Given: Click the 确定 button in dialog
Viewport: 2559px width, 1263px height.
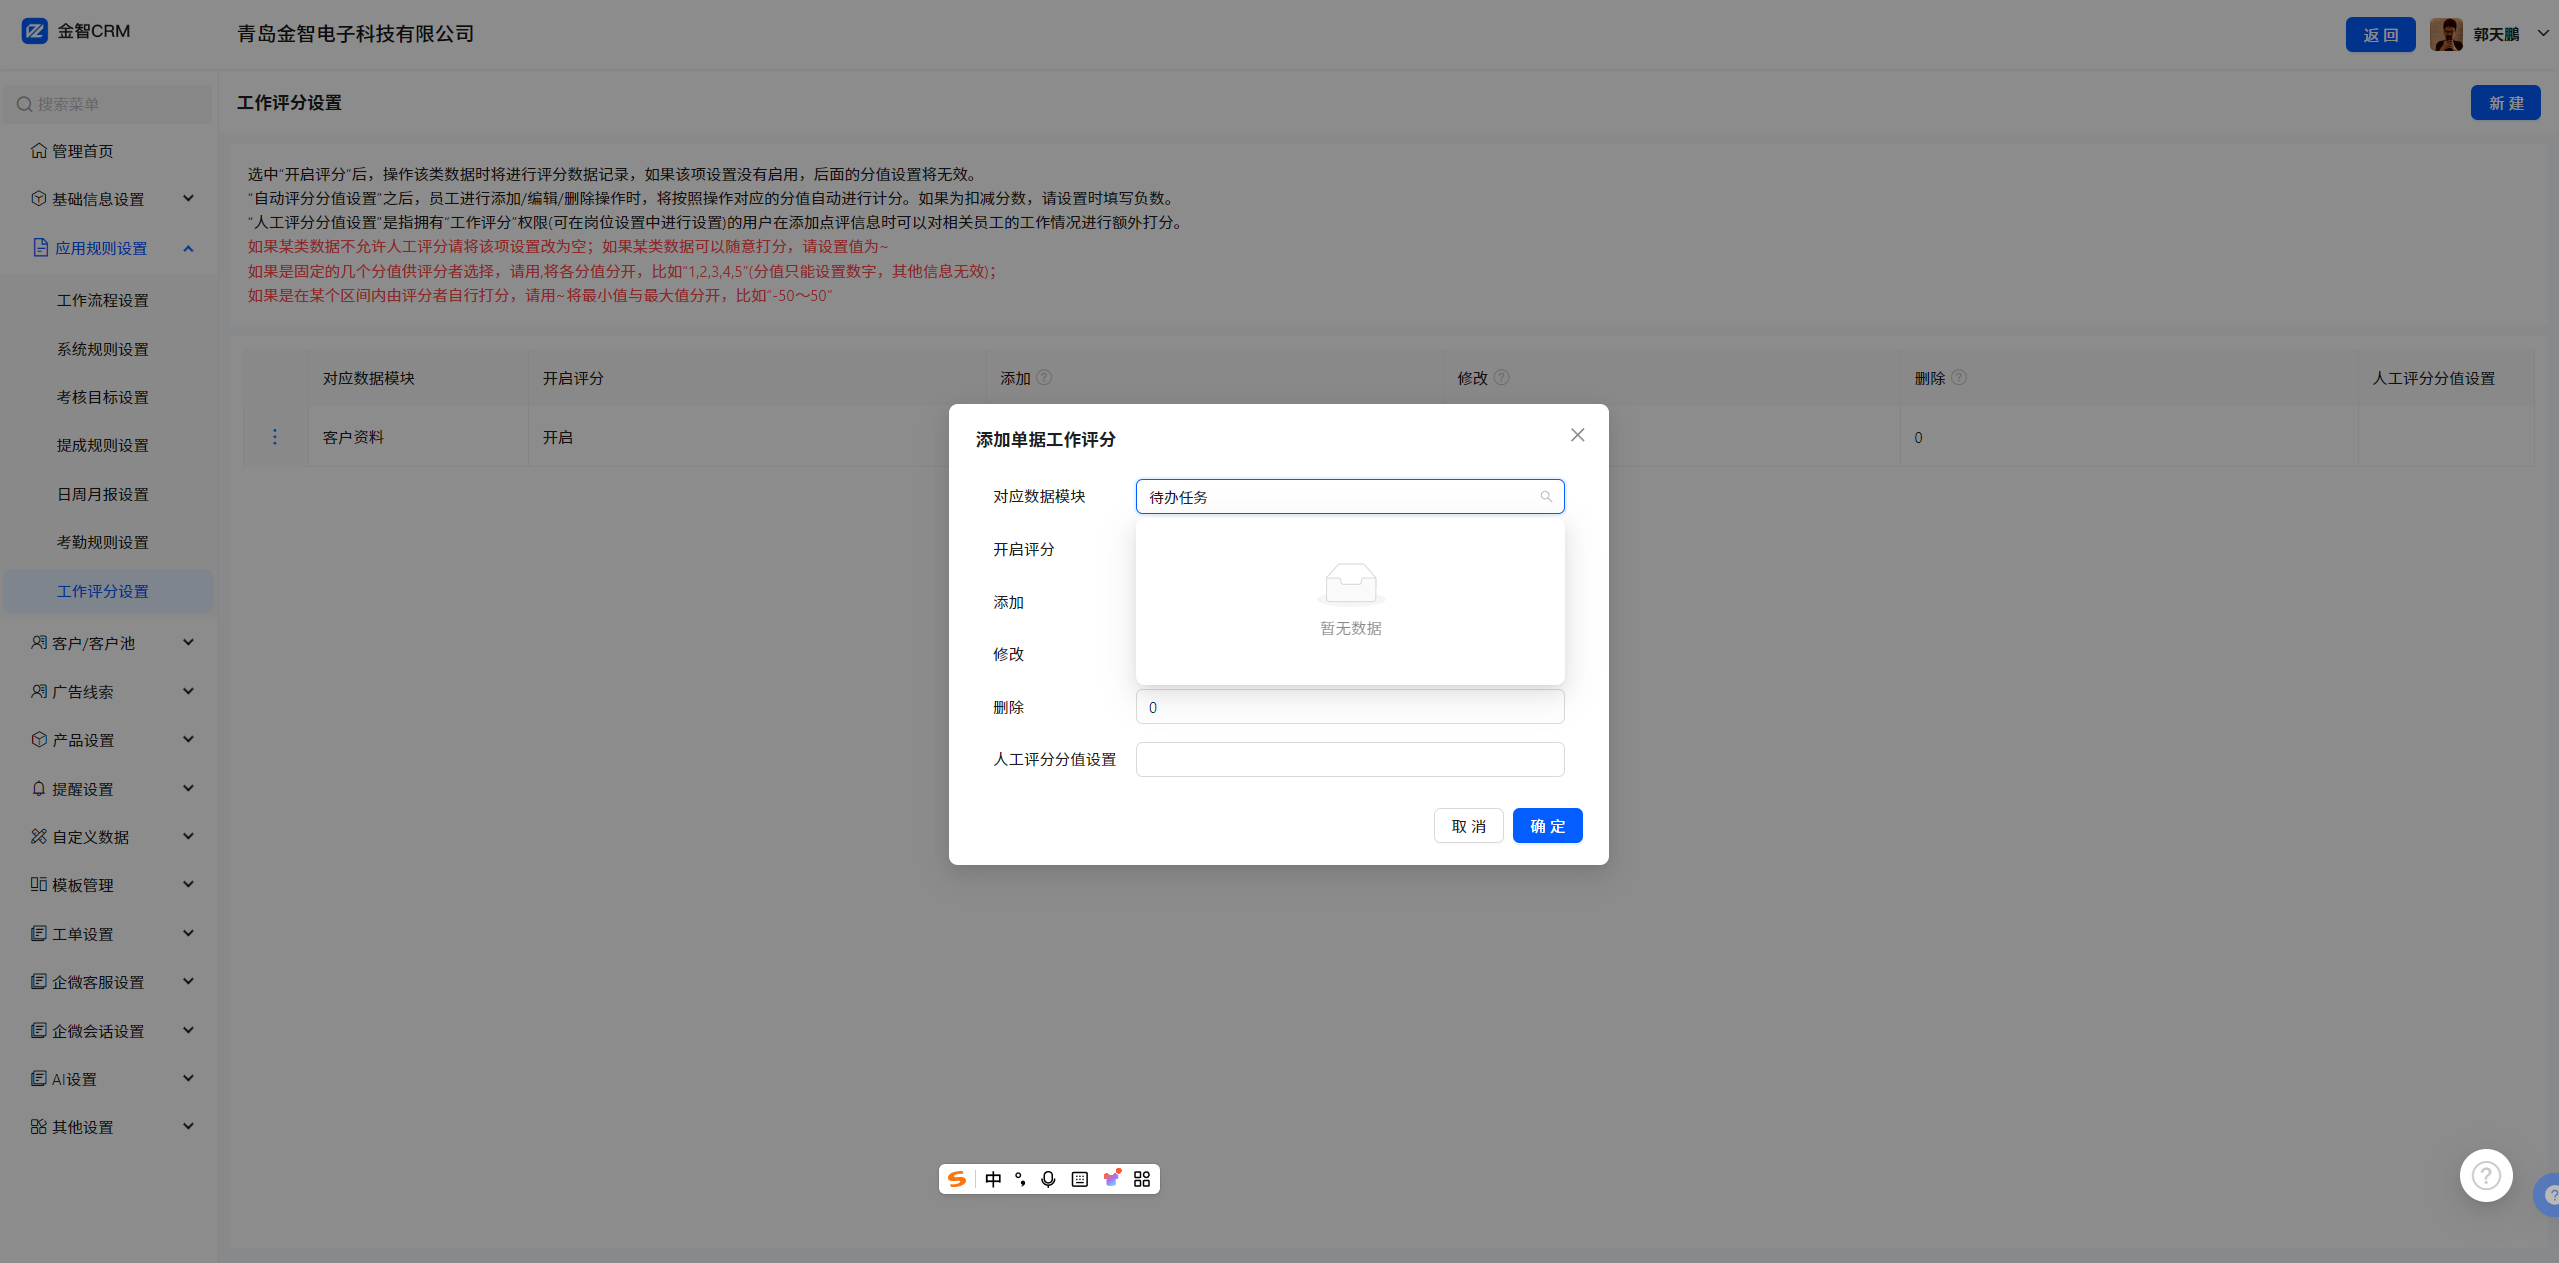Looking at the screenshot, I should coord(1547,826).
